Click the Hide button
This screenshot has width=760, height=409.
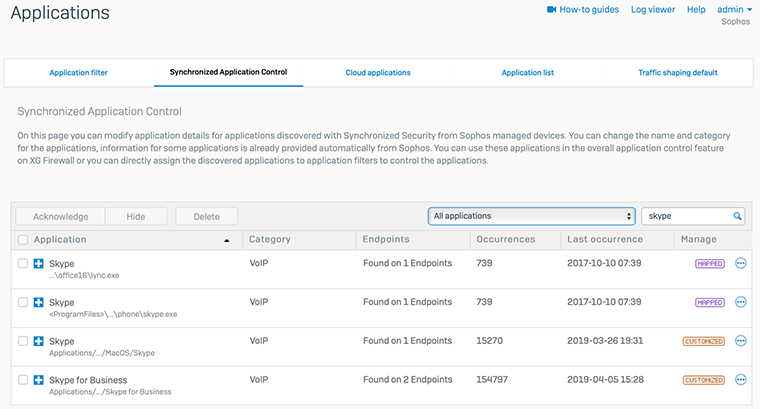pyautogui.click(x=136, y=217)
